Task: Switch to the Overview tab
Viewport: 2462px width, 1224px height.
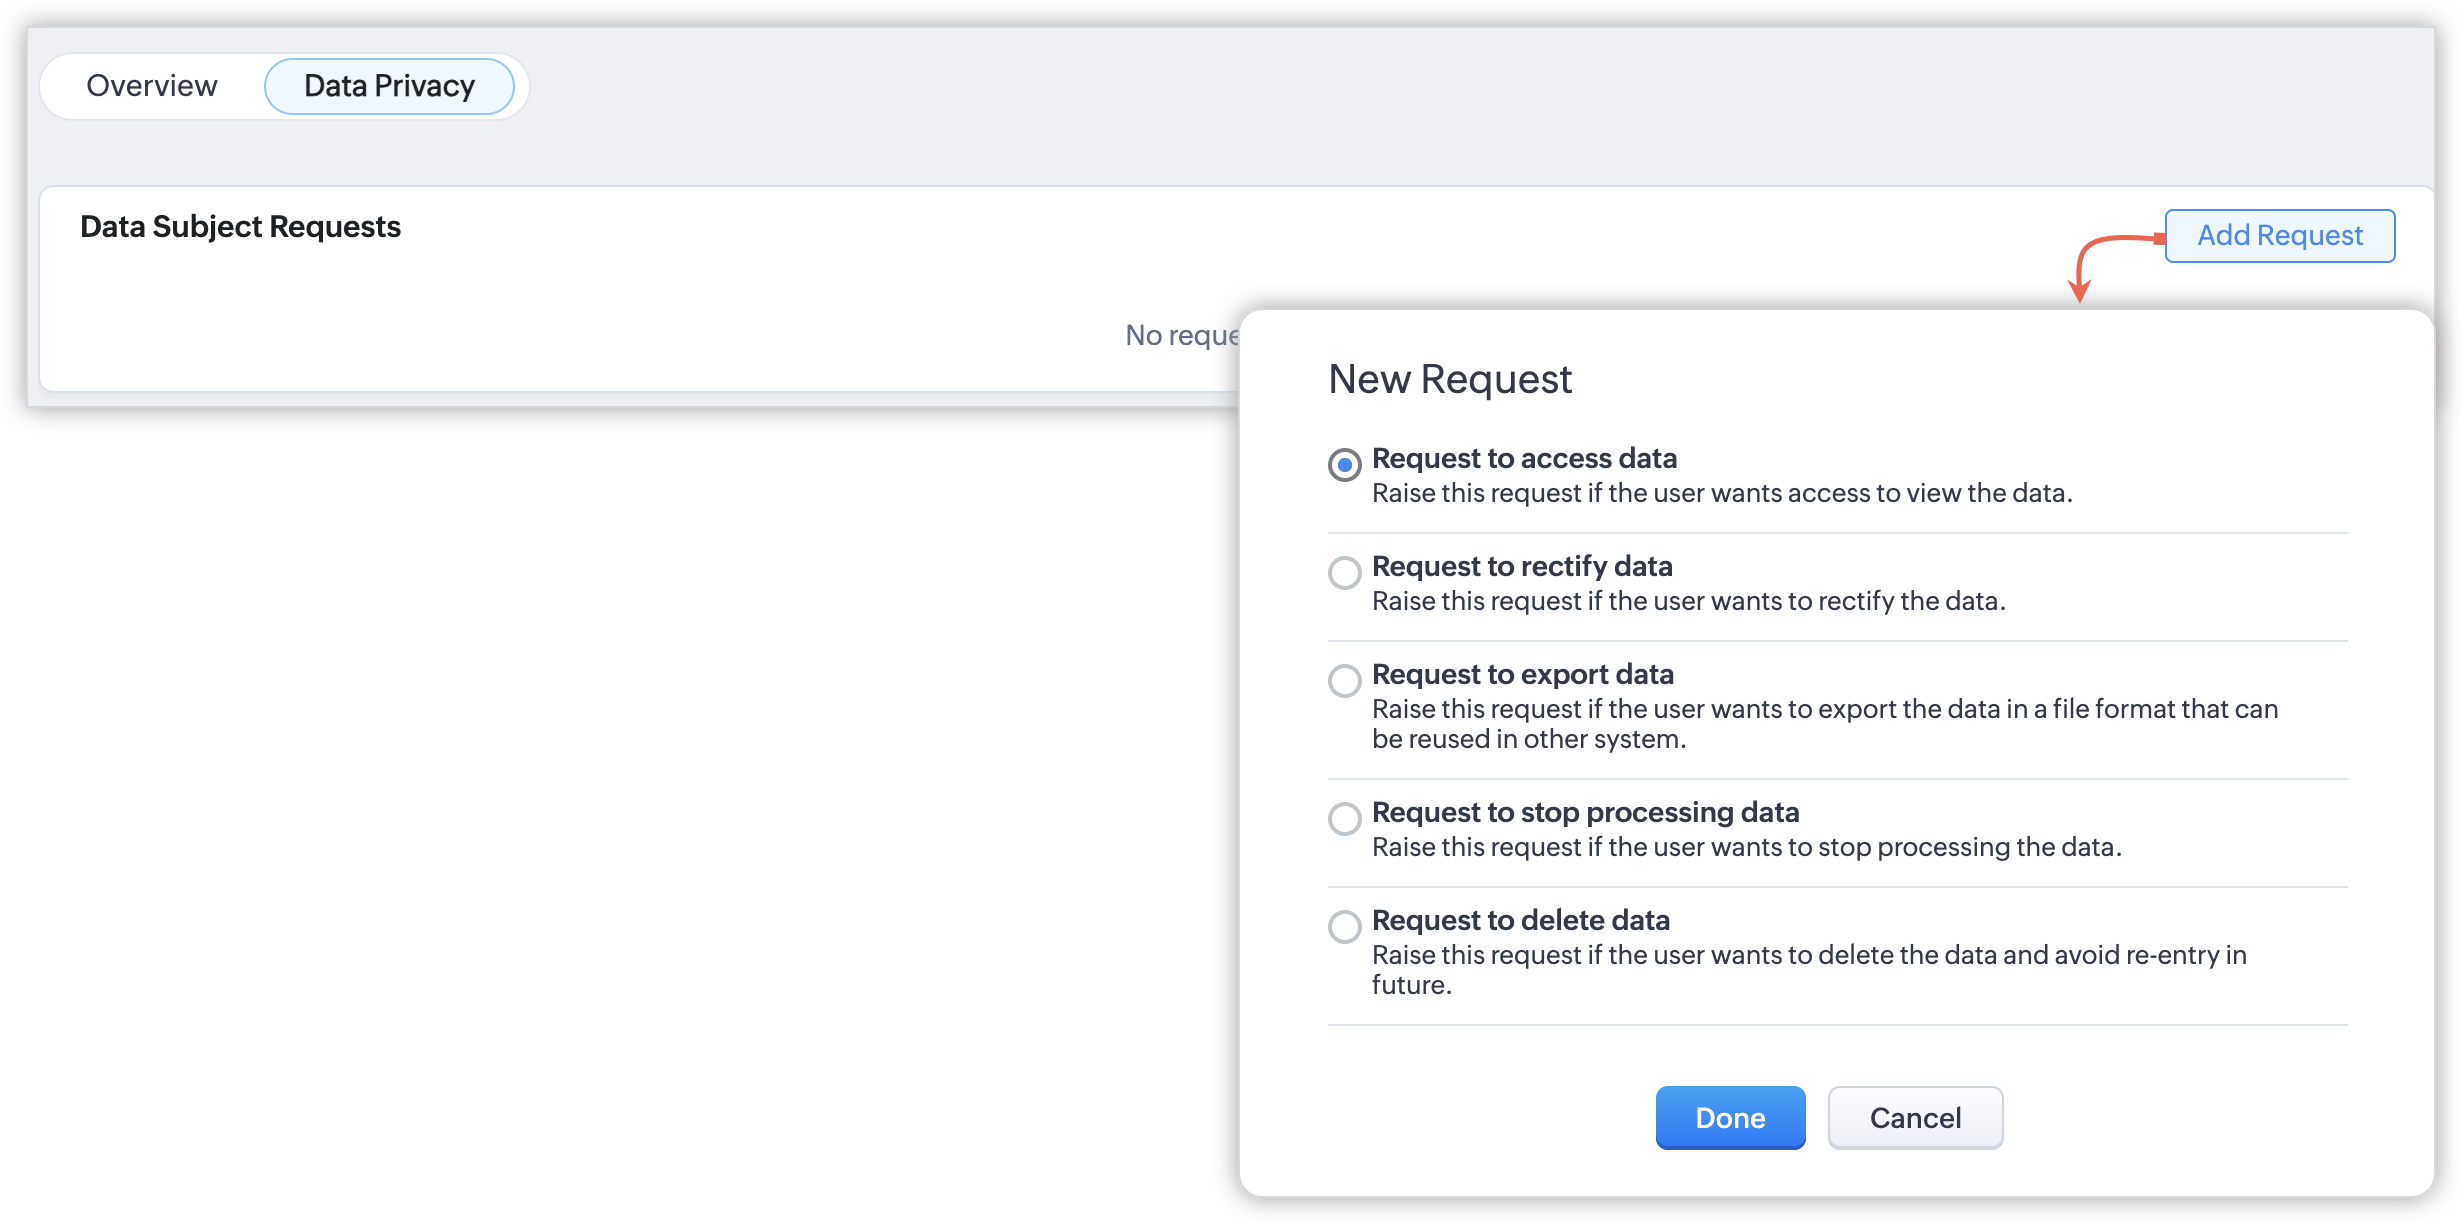Action: tap(152, 86)
